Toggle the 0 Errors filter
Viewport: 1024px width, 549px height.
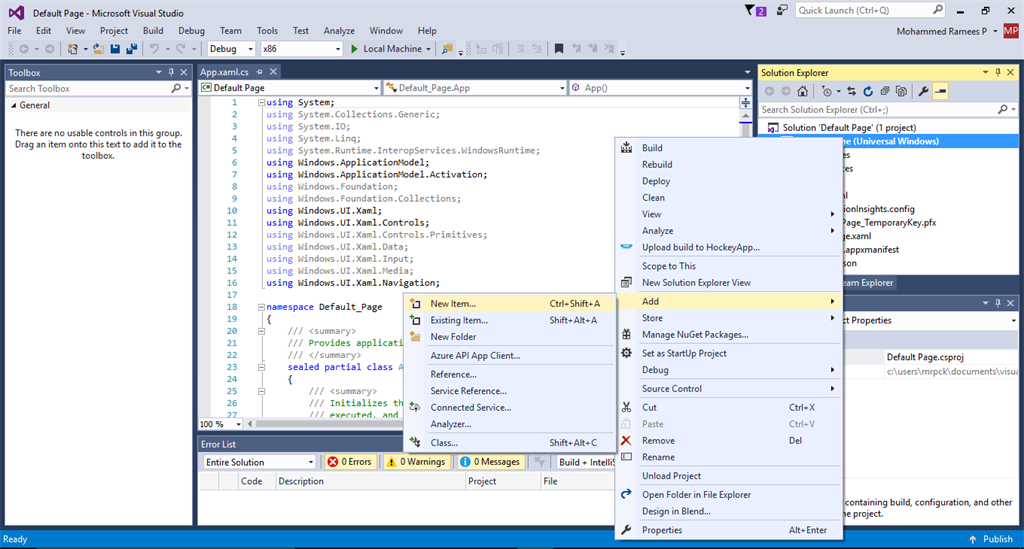tap(349, 462)
